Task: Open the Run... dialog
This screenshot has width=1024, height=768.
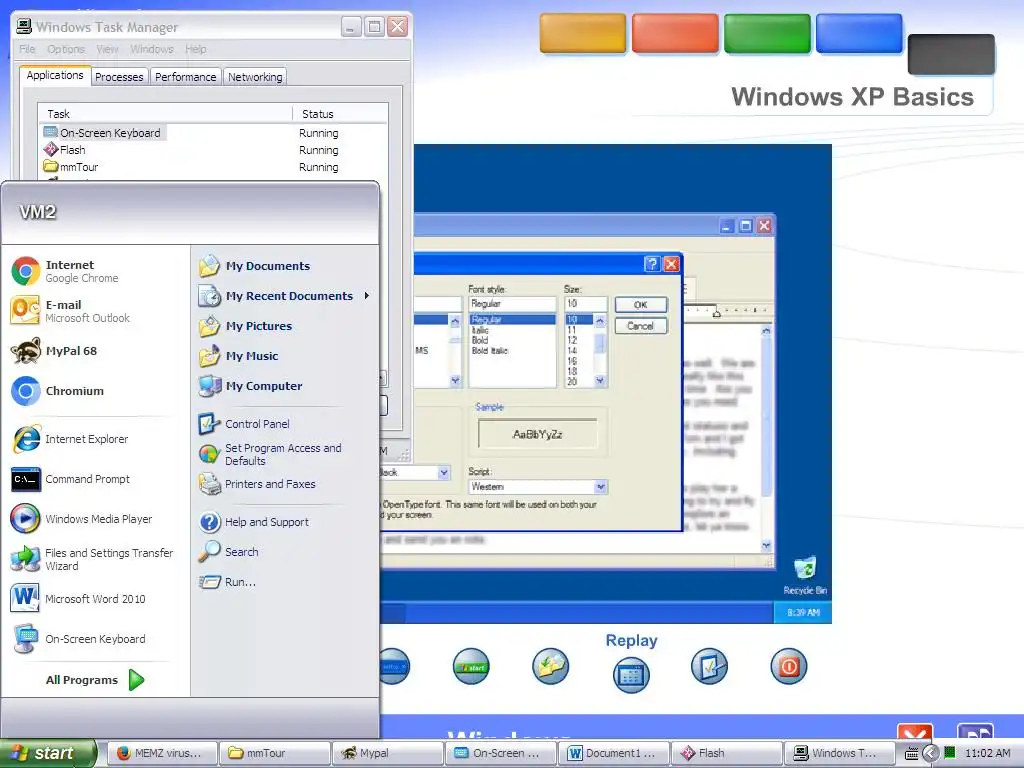Action: 227,582
